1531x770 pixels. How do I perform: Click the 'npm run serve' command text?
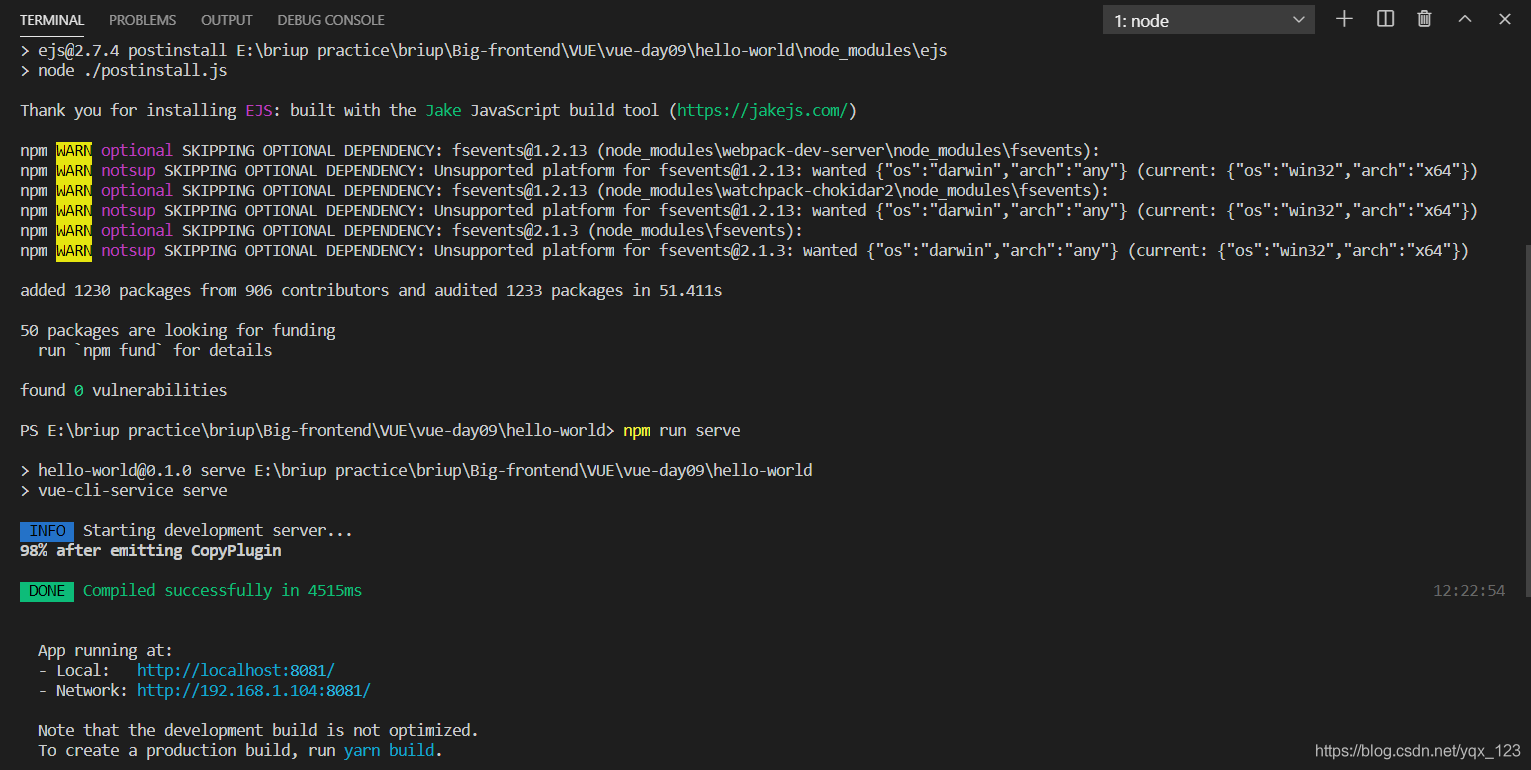pos(682,430)
